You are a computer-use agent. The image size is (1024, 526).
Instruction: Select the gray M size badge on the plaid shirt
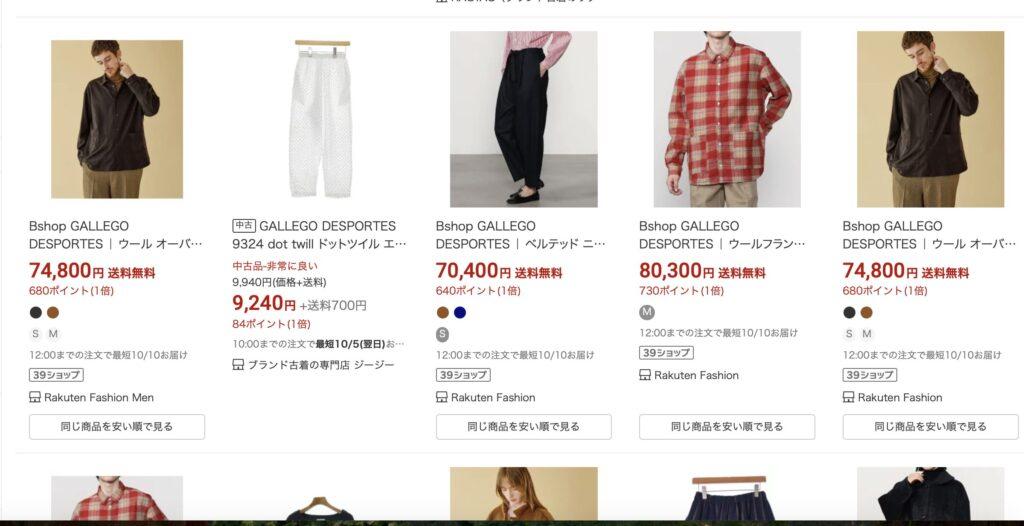tap(647, 312)
